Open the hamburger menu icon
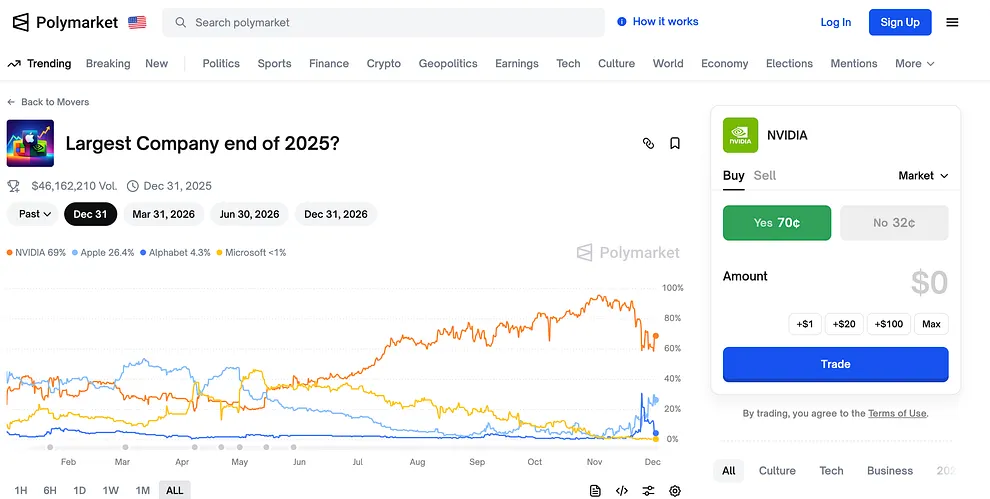990x499 pixels. pos(952,22)
